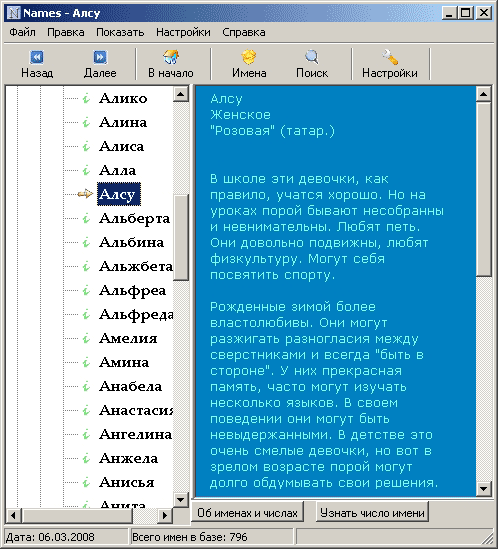This screenshot has width=498, height=549.
Task: Open the Файл menu
Action: (x=22, y=32)
